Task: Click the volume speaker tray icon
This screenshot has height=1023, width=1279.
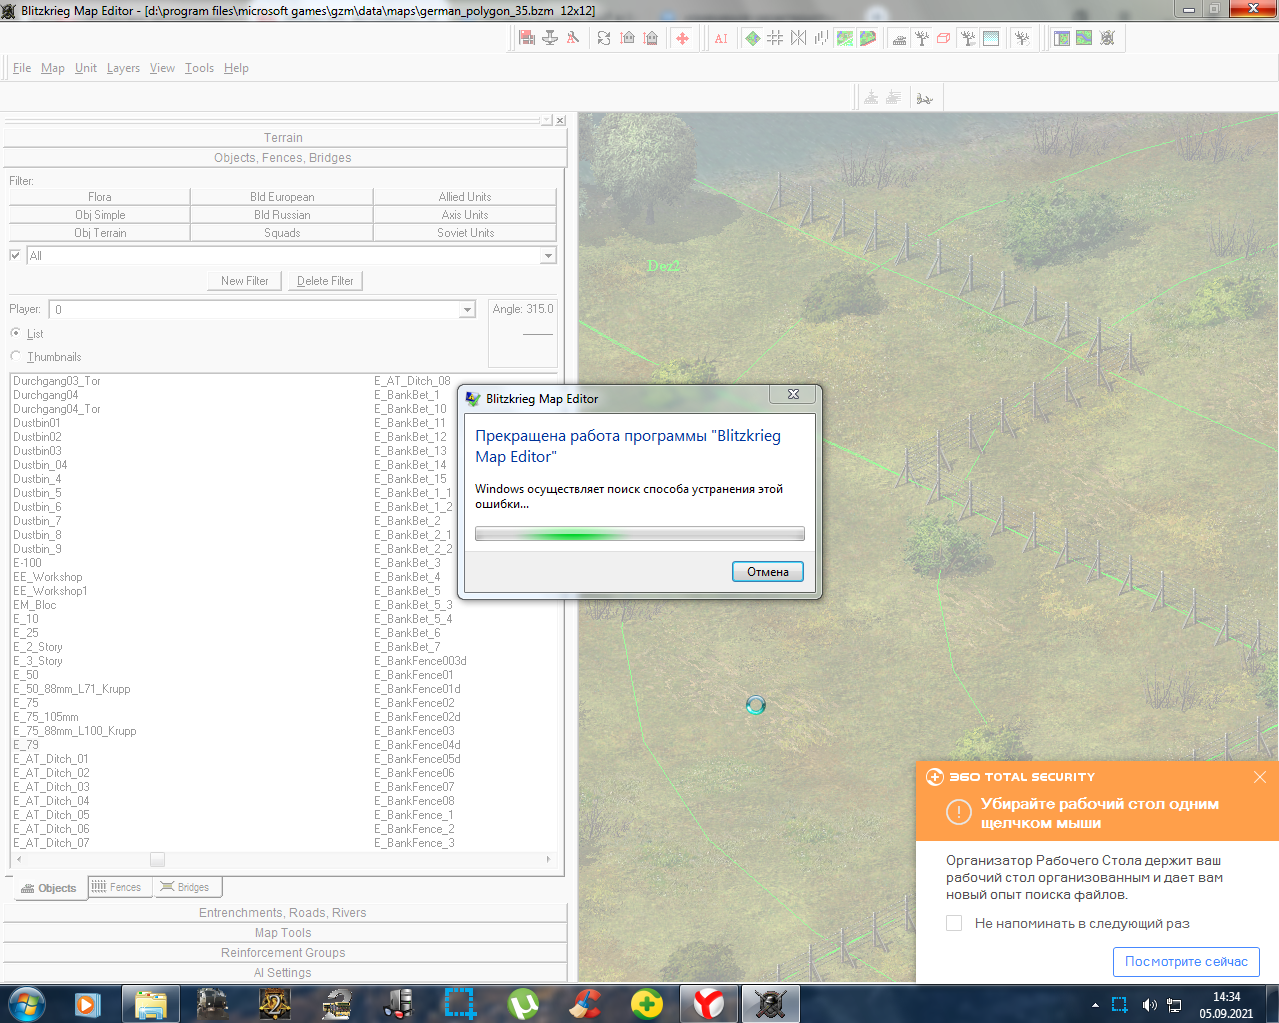Action: (x=1149, y=1005)
